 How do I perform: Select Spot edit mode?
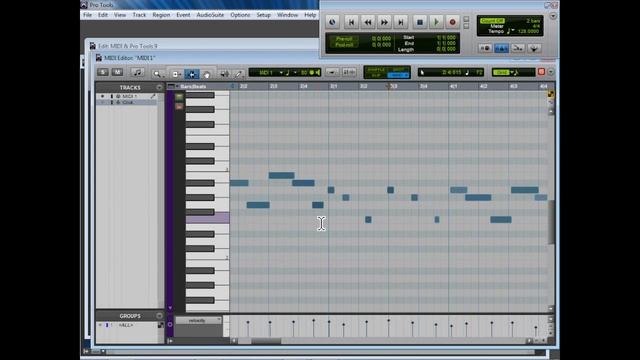pos(398,70)
